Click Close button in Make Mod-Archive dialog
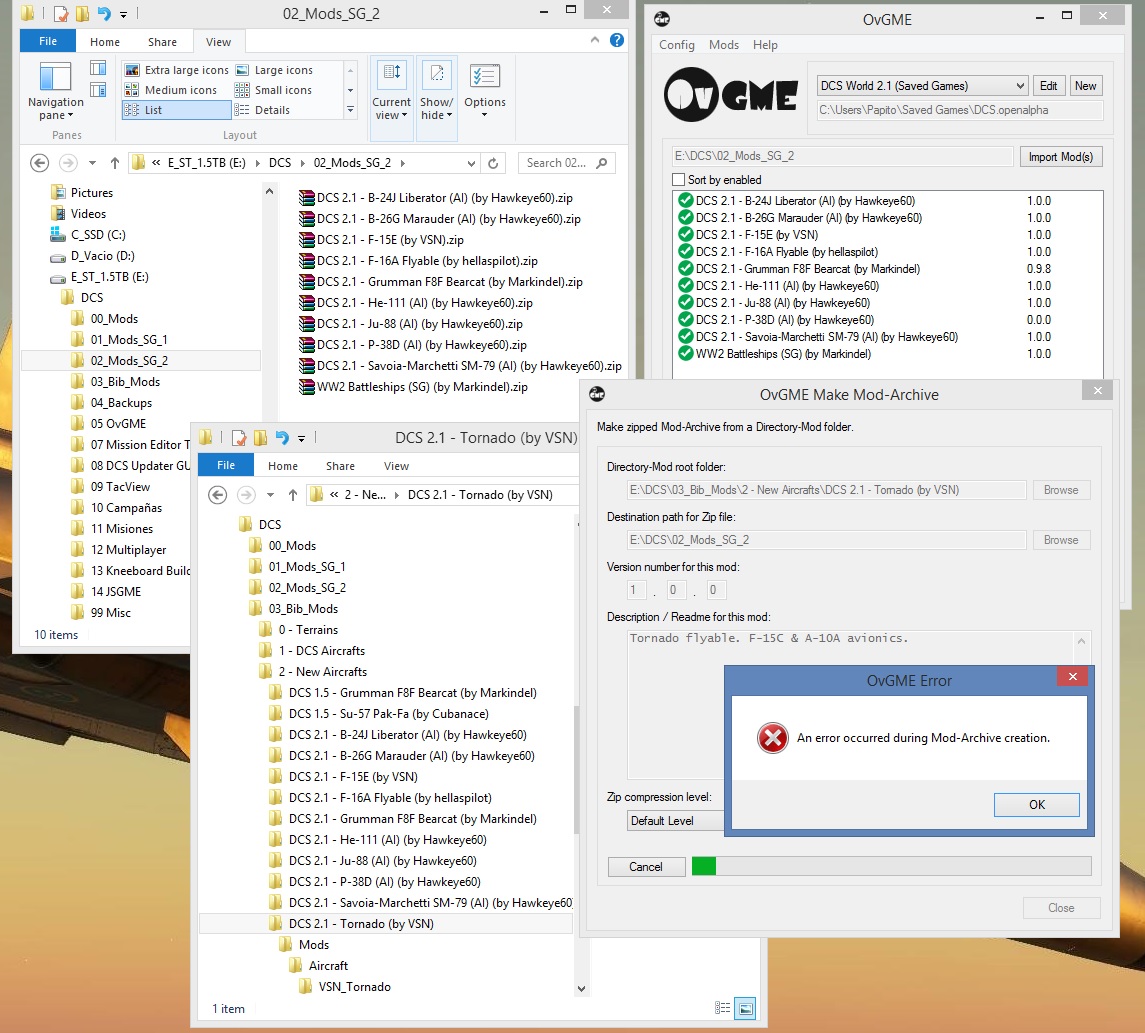Screen dimensions: 1145x1033 point(1061,908)
